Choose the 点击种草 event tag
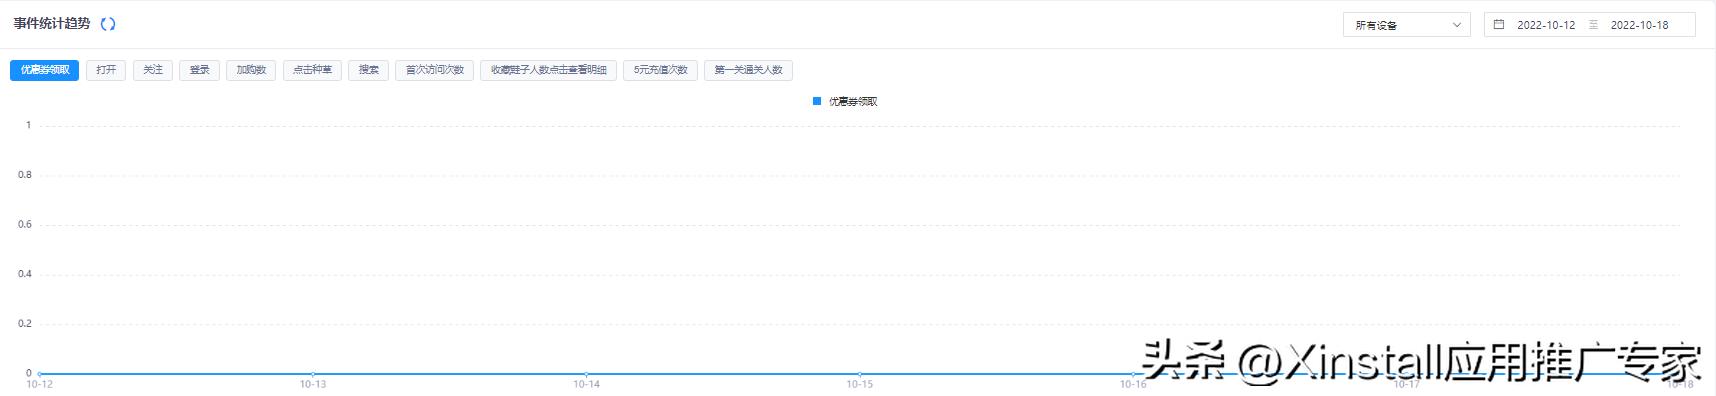Screen dimensions: 1716x396 pos(312,70)
